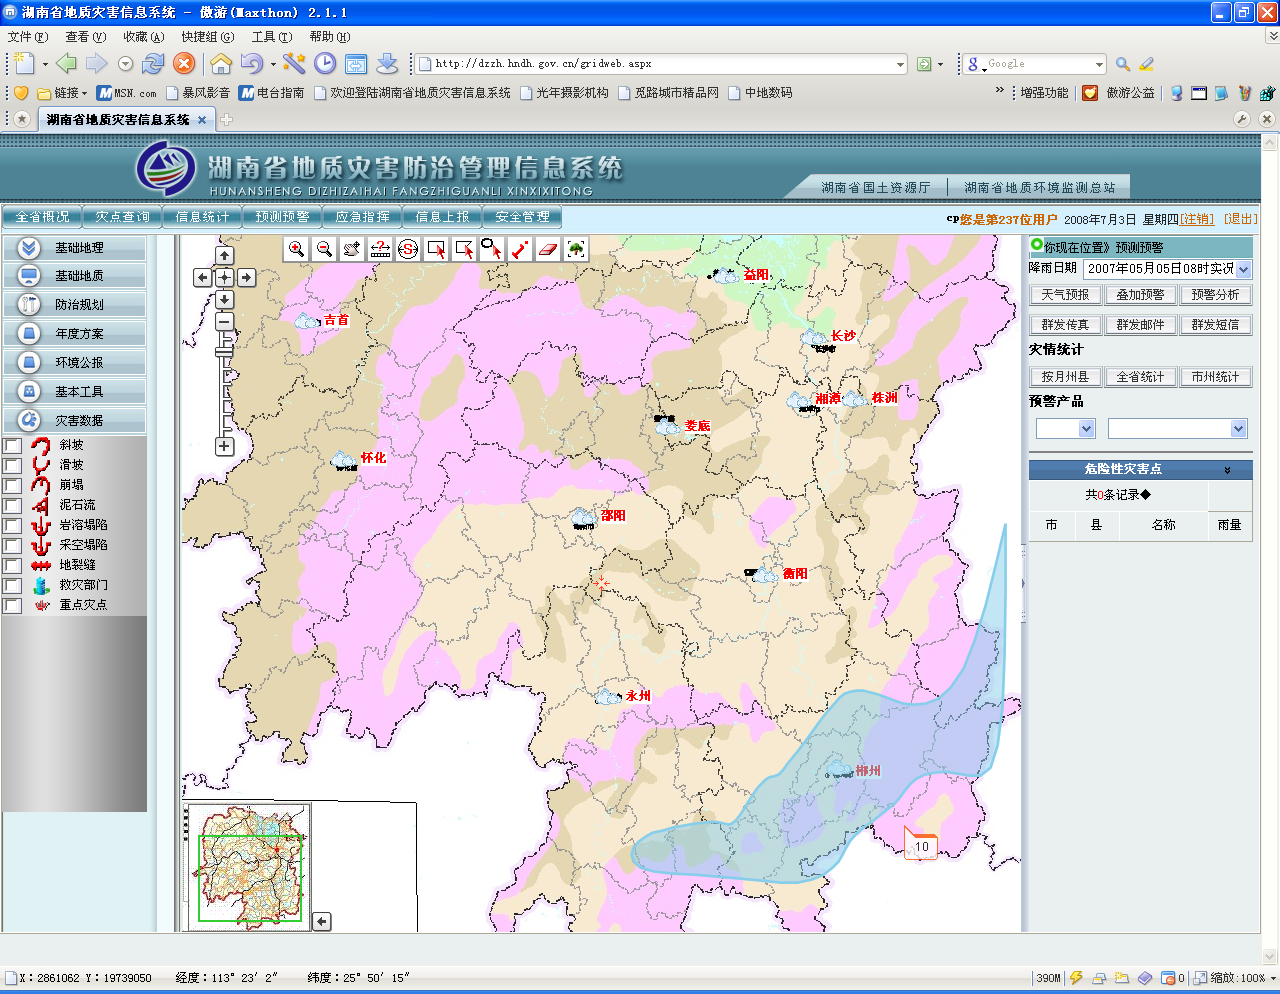Pan the map right with arrow button
Screen dimensions: 1280x994
pyautogui.click(x=246, y=277)
